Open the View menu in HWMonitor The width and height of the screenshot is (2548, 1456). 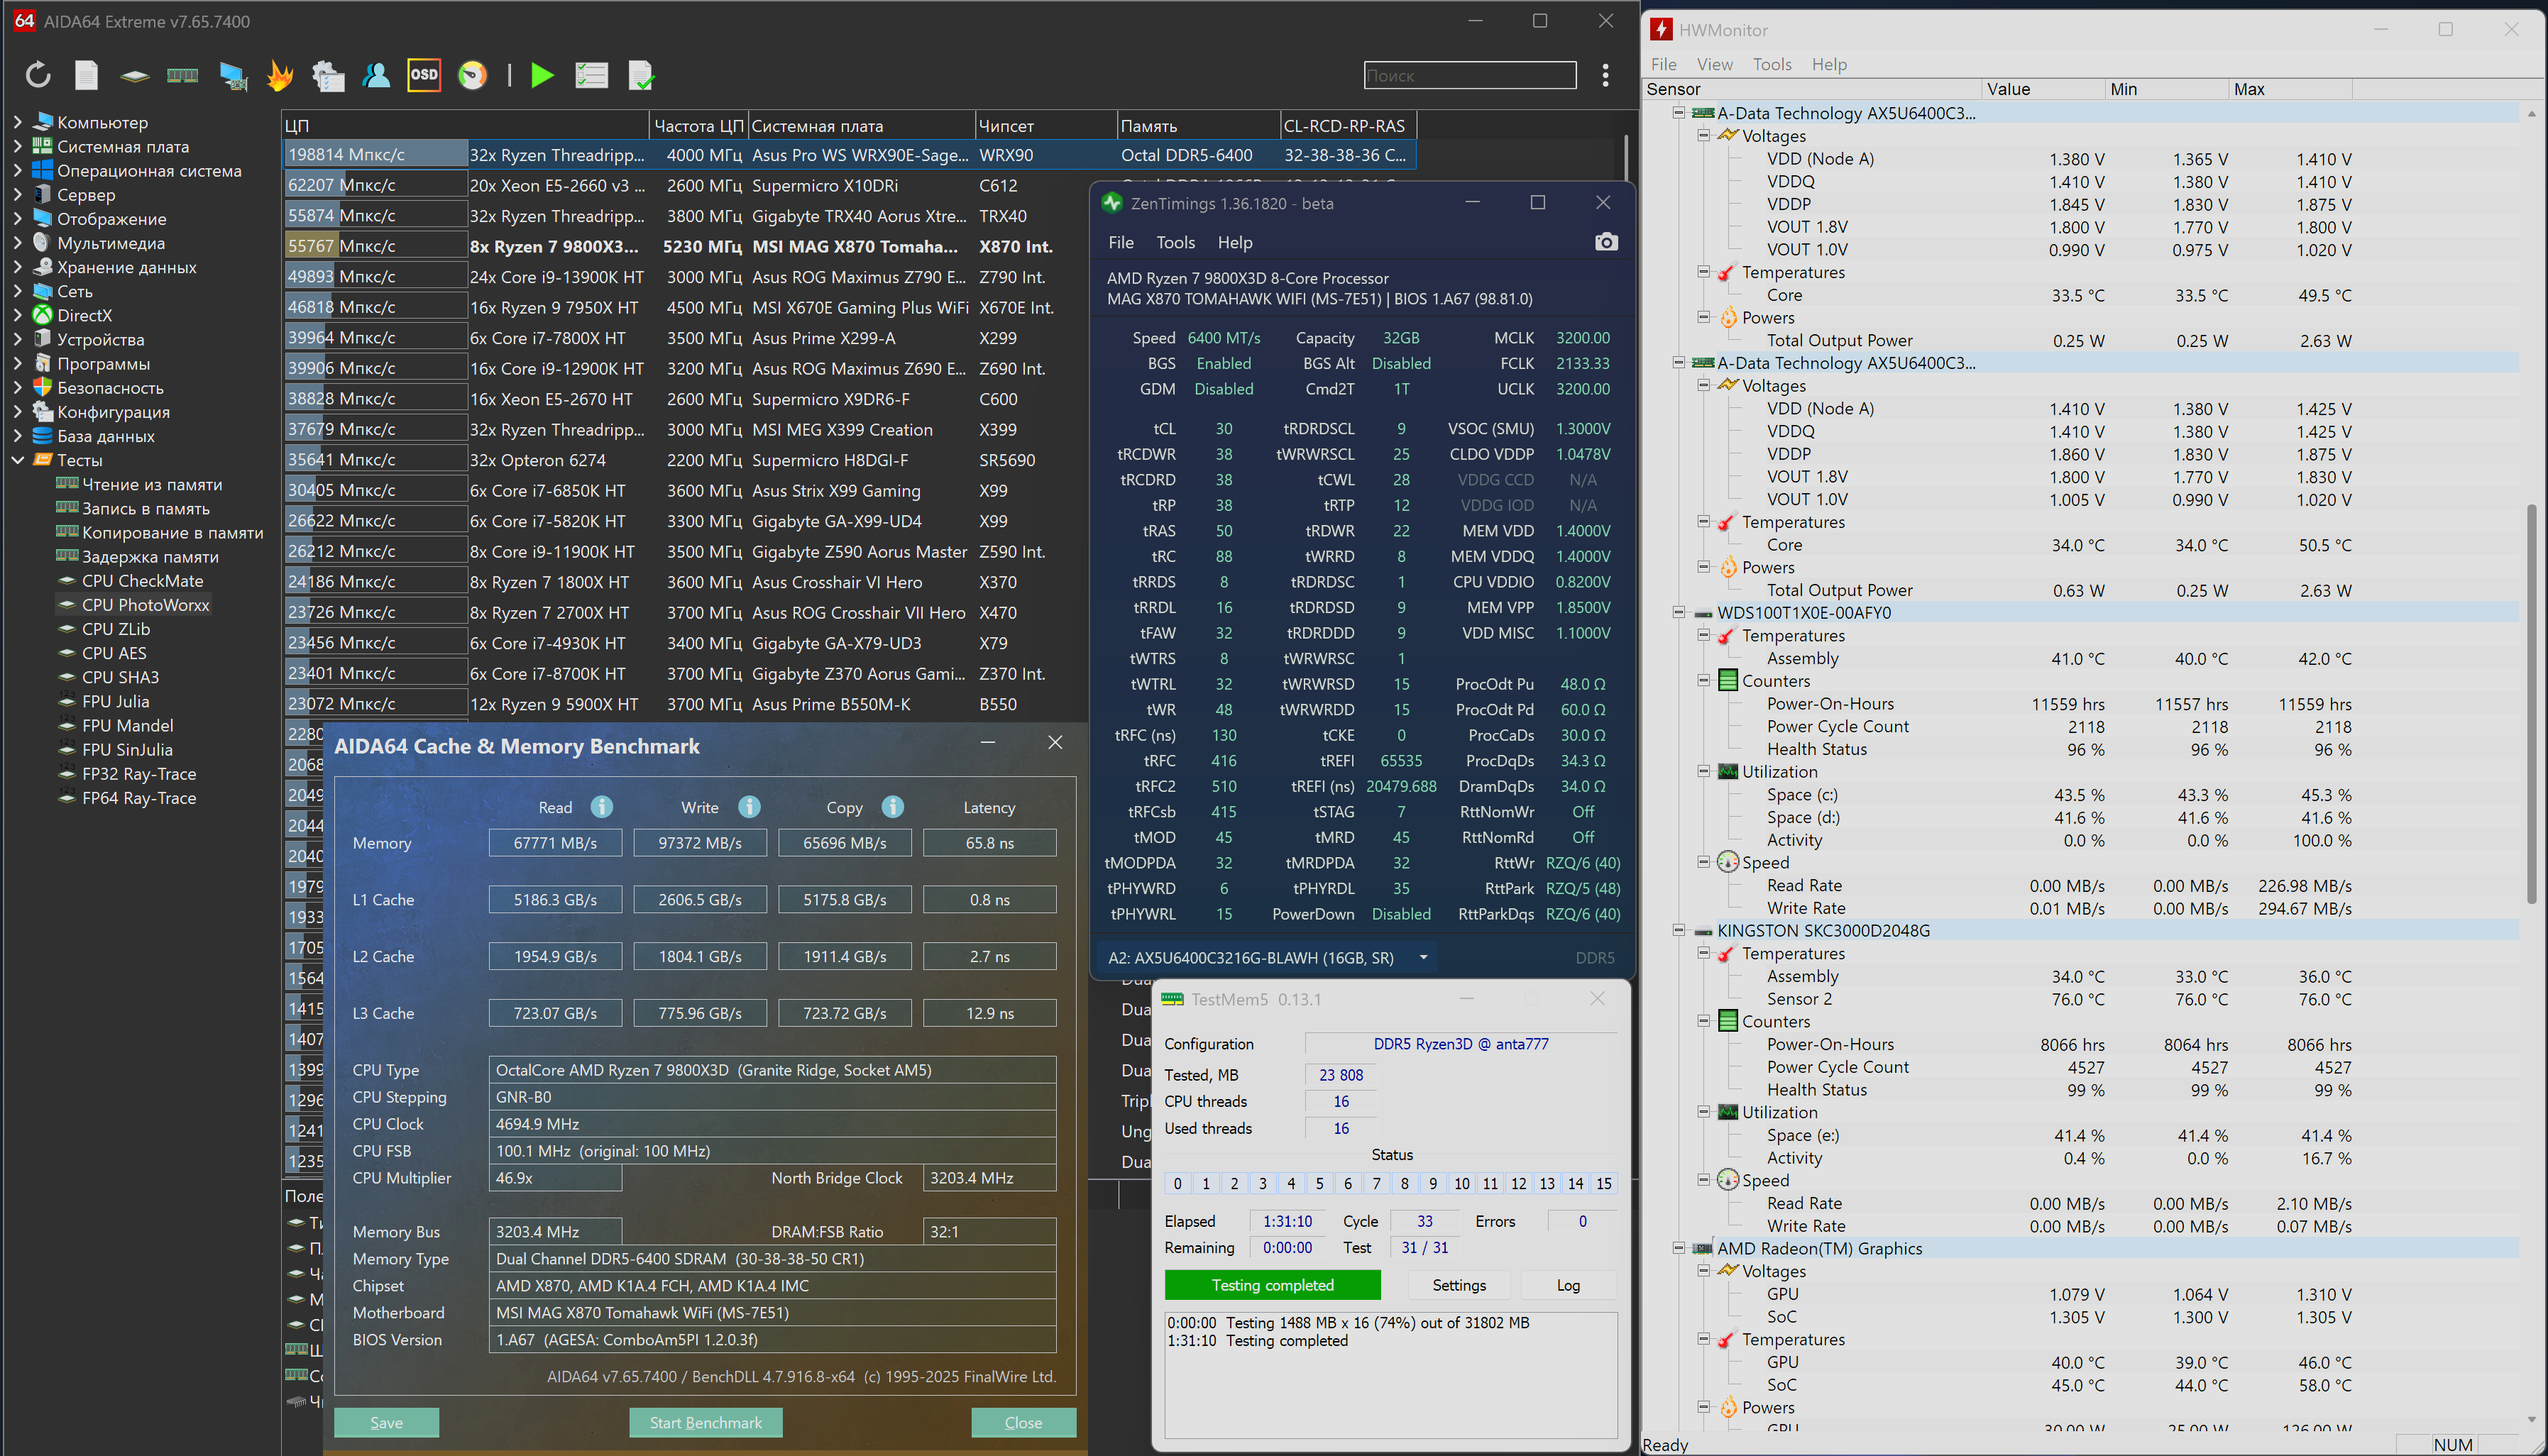(x=1714, y=64)
